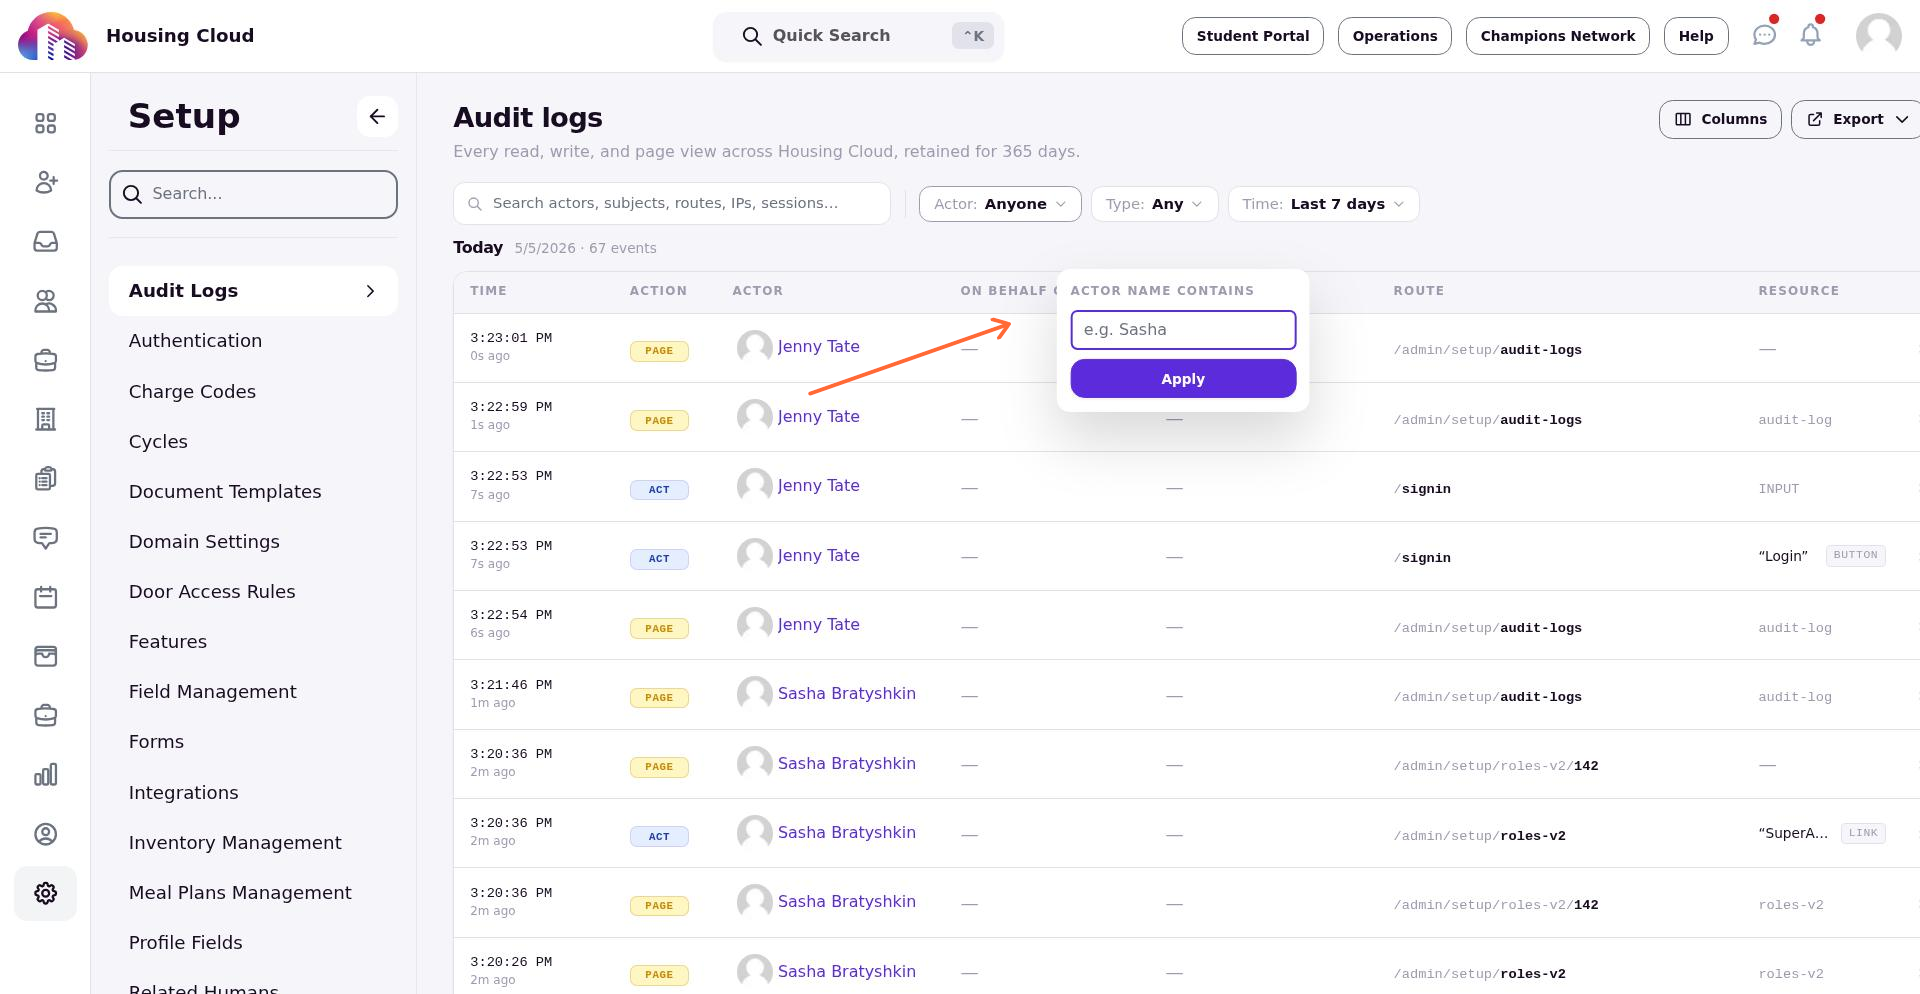Click the notifications bell icon
Image resolution: width=1920 pixels, height=994 pixels.
point(1810,35)
